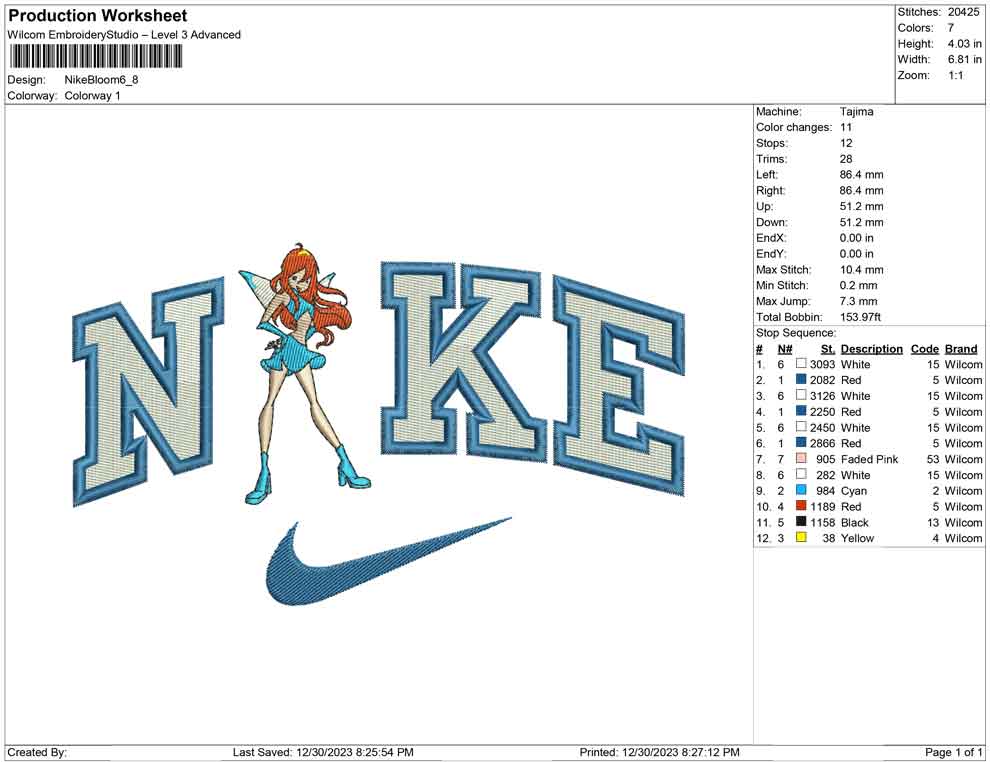The height and width of the screenshot is (762, 990).
Task: Click the Machine value 'Tajima'
Action: (x=857, y=112)
